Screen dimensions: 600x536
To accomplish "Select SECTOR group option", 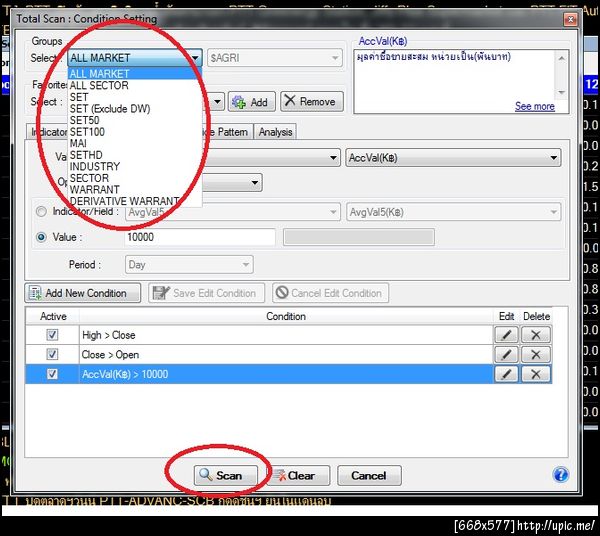I will (135, 178).
